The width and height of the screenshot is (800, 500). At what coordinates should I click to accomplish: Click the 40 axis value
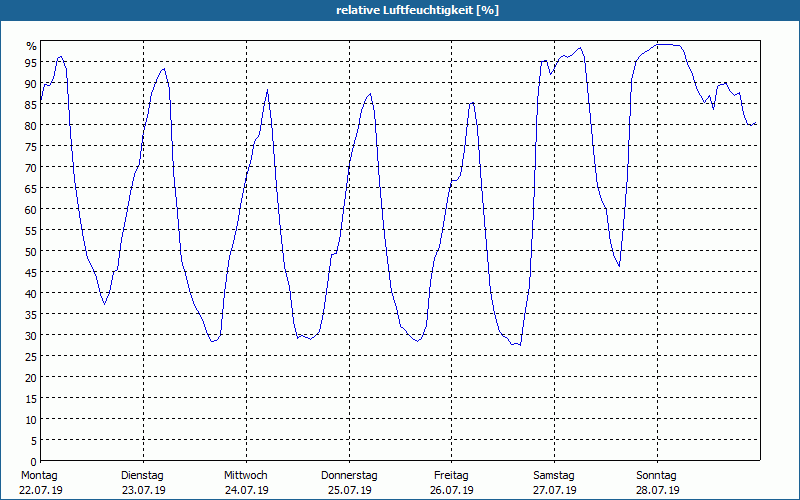point(31,294)
